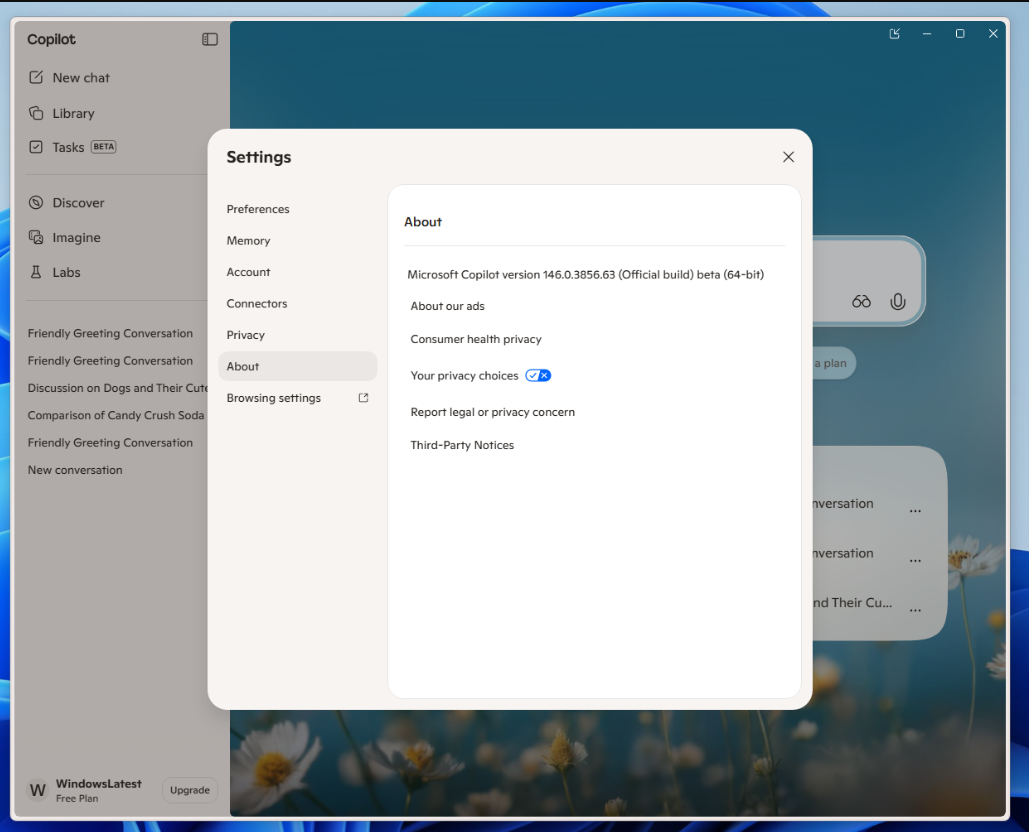Click the pop-out window icon in title bar
Image resolution: width=1029 pixels, height=832 pixels.
894,33
